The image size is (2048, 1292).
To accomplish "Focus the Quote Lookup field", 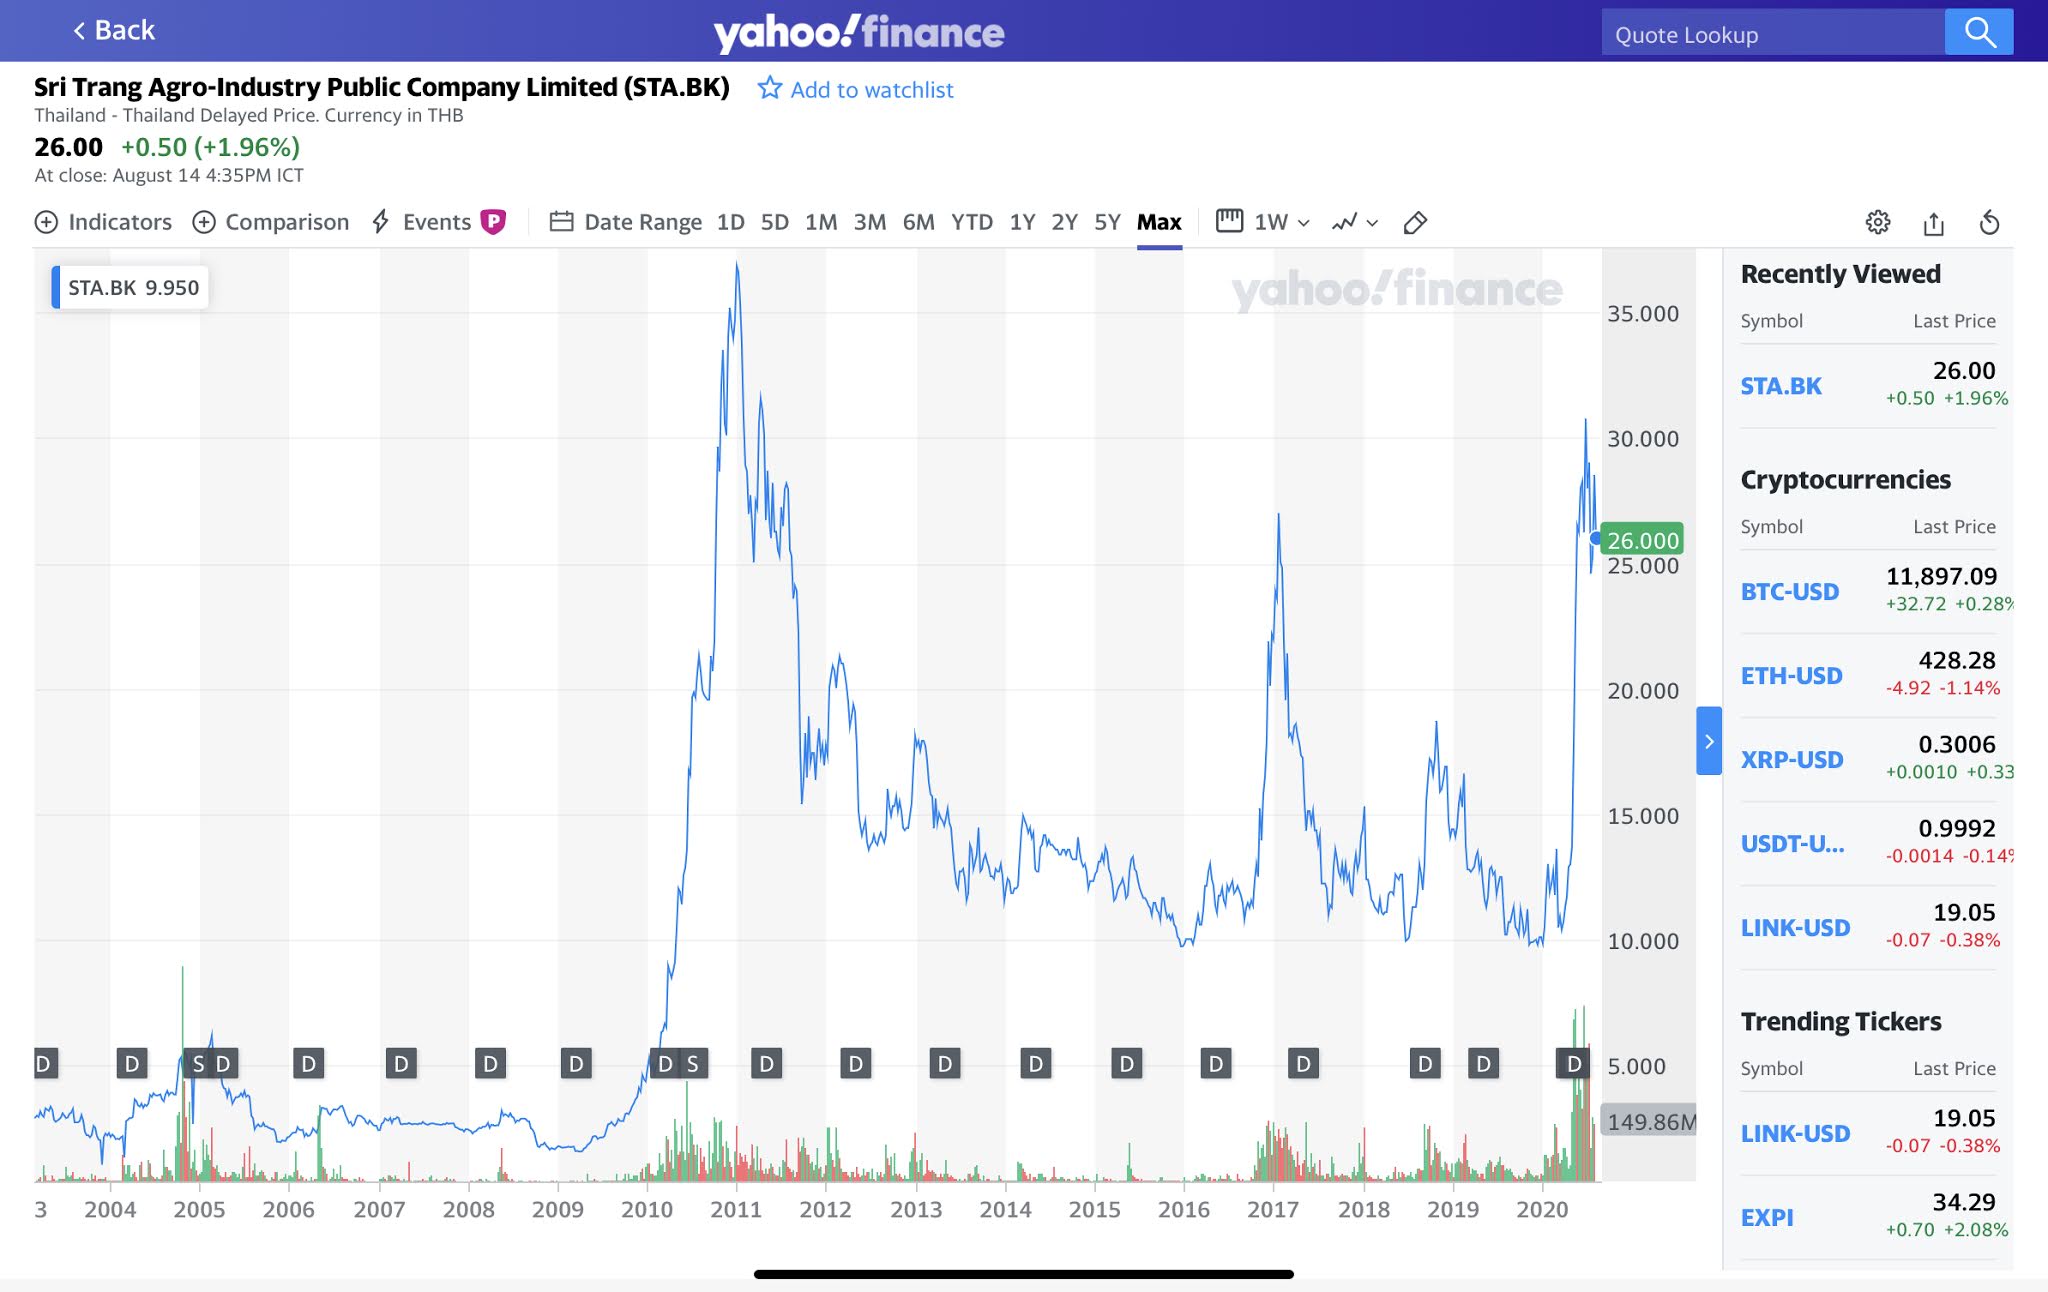I will click(1773, 34).
